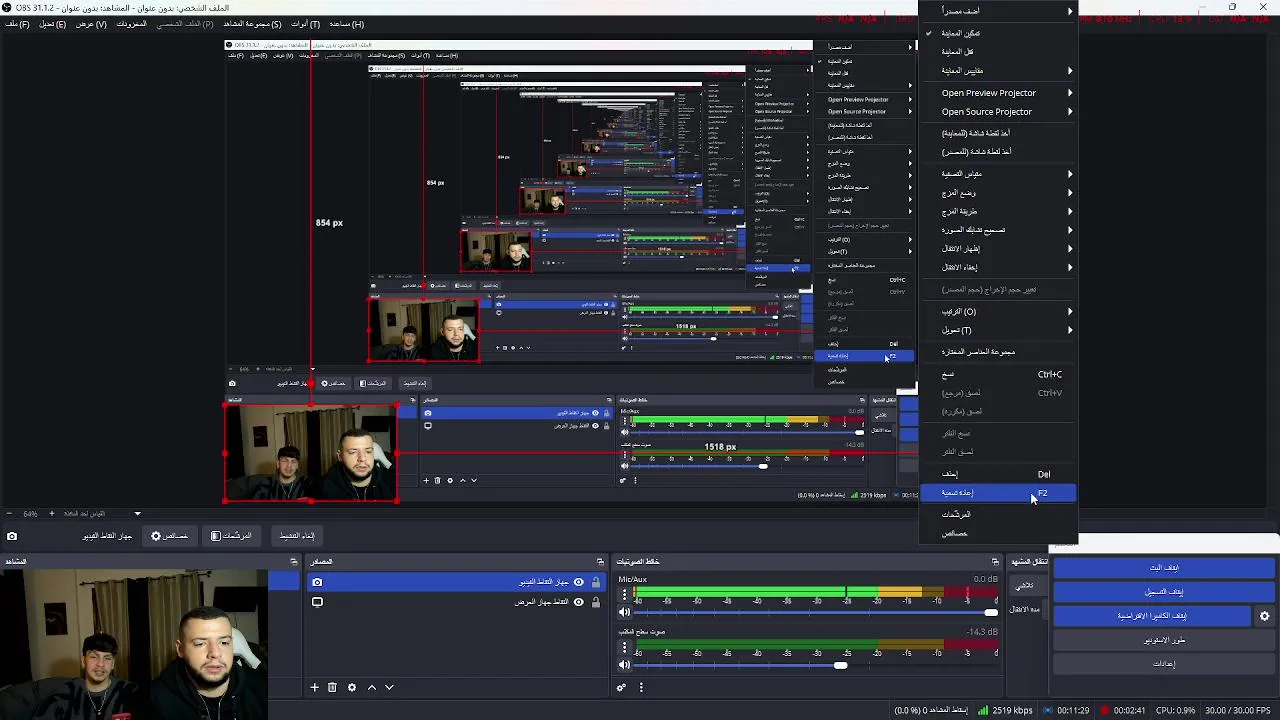Image resolution: width=1280 pixels, height=720 pixels.
Task: Click Stop Streaming button
Action: 1164,567
